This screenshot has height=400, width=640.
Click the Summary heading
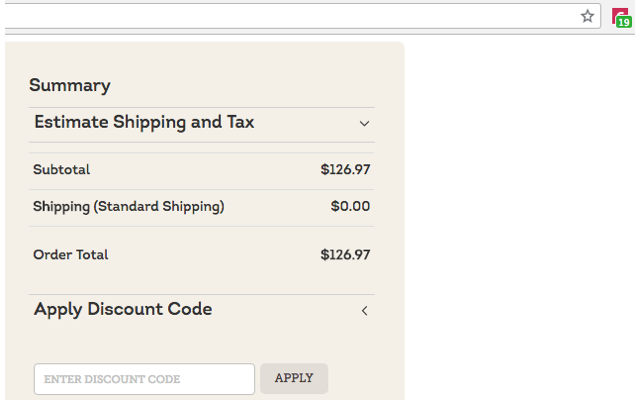[70, 86]
